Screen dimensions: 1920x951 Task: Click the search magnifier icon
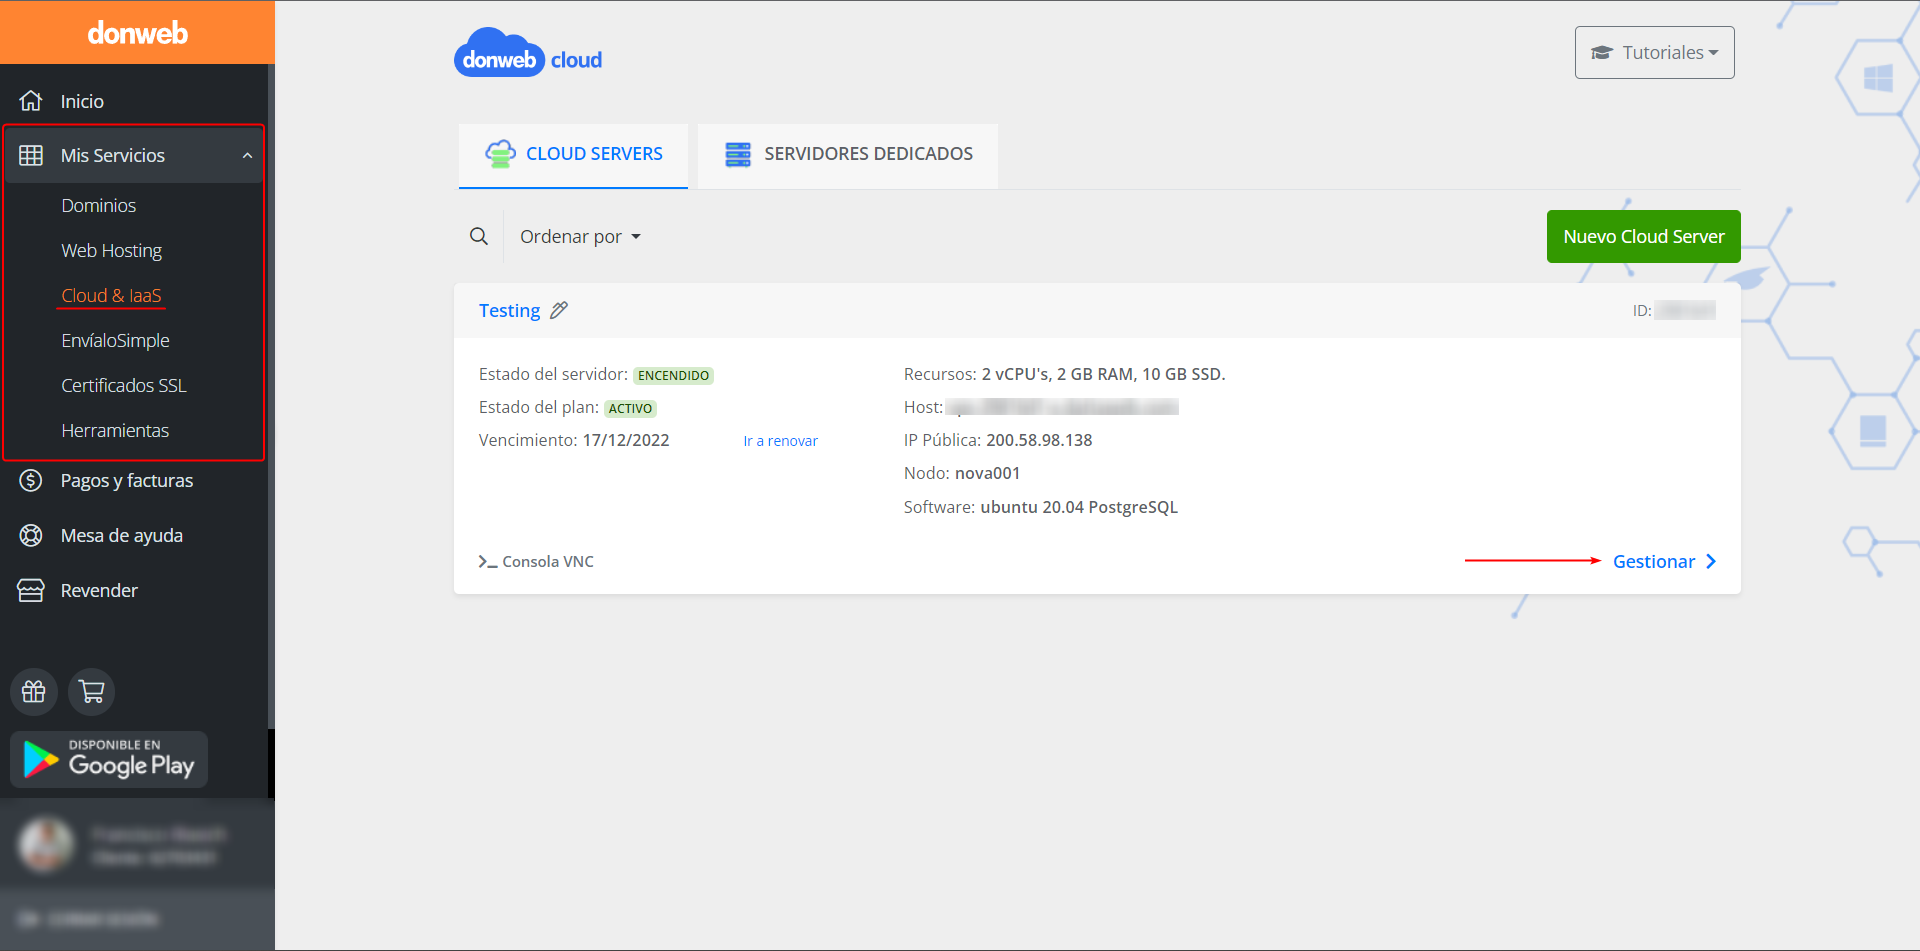(479, 236)
